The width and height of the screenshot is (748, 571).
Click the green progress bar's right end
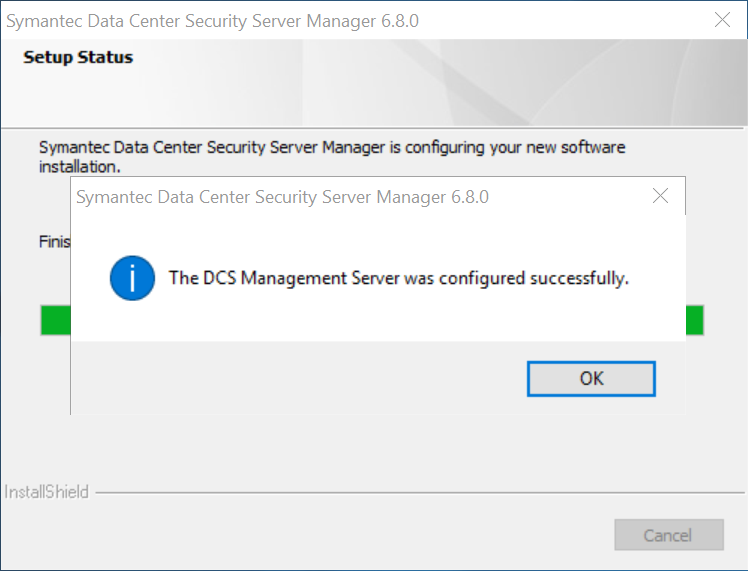tap(694, 321)
